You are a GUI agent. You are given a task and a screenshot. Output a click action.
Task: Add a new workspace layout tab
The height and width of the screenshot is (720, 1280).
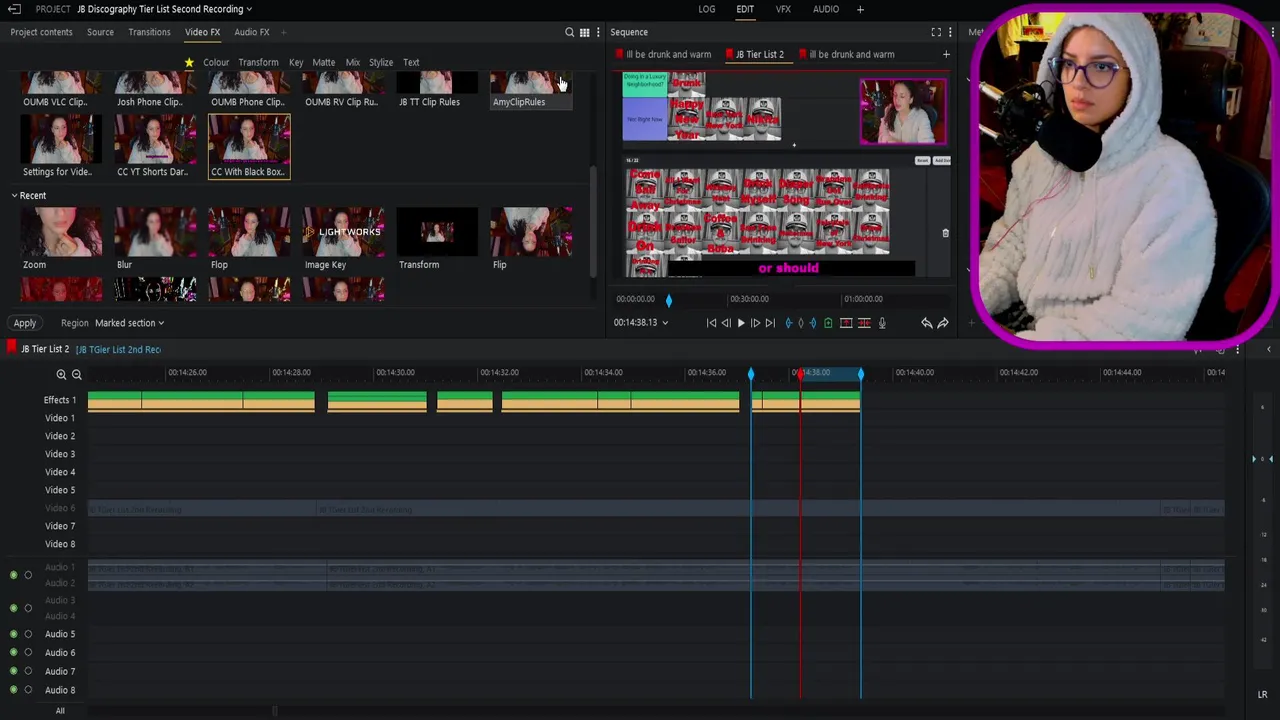click(x=860, y=9)
